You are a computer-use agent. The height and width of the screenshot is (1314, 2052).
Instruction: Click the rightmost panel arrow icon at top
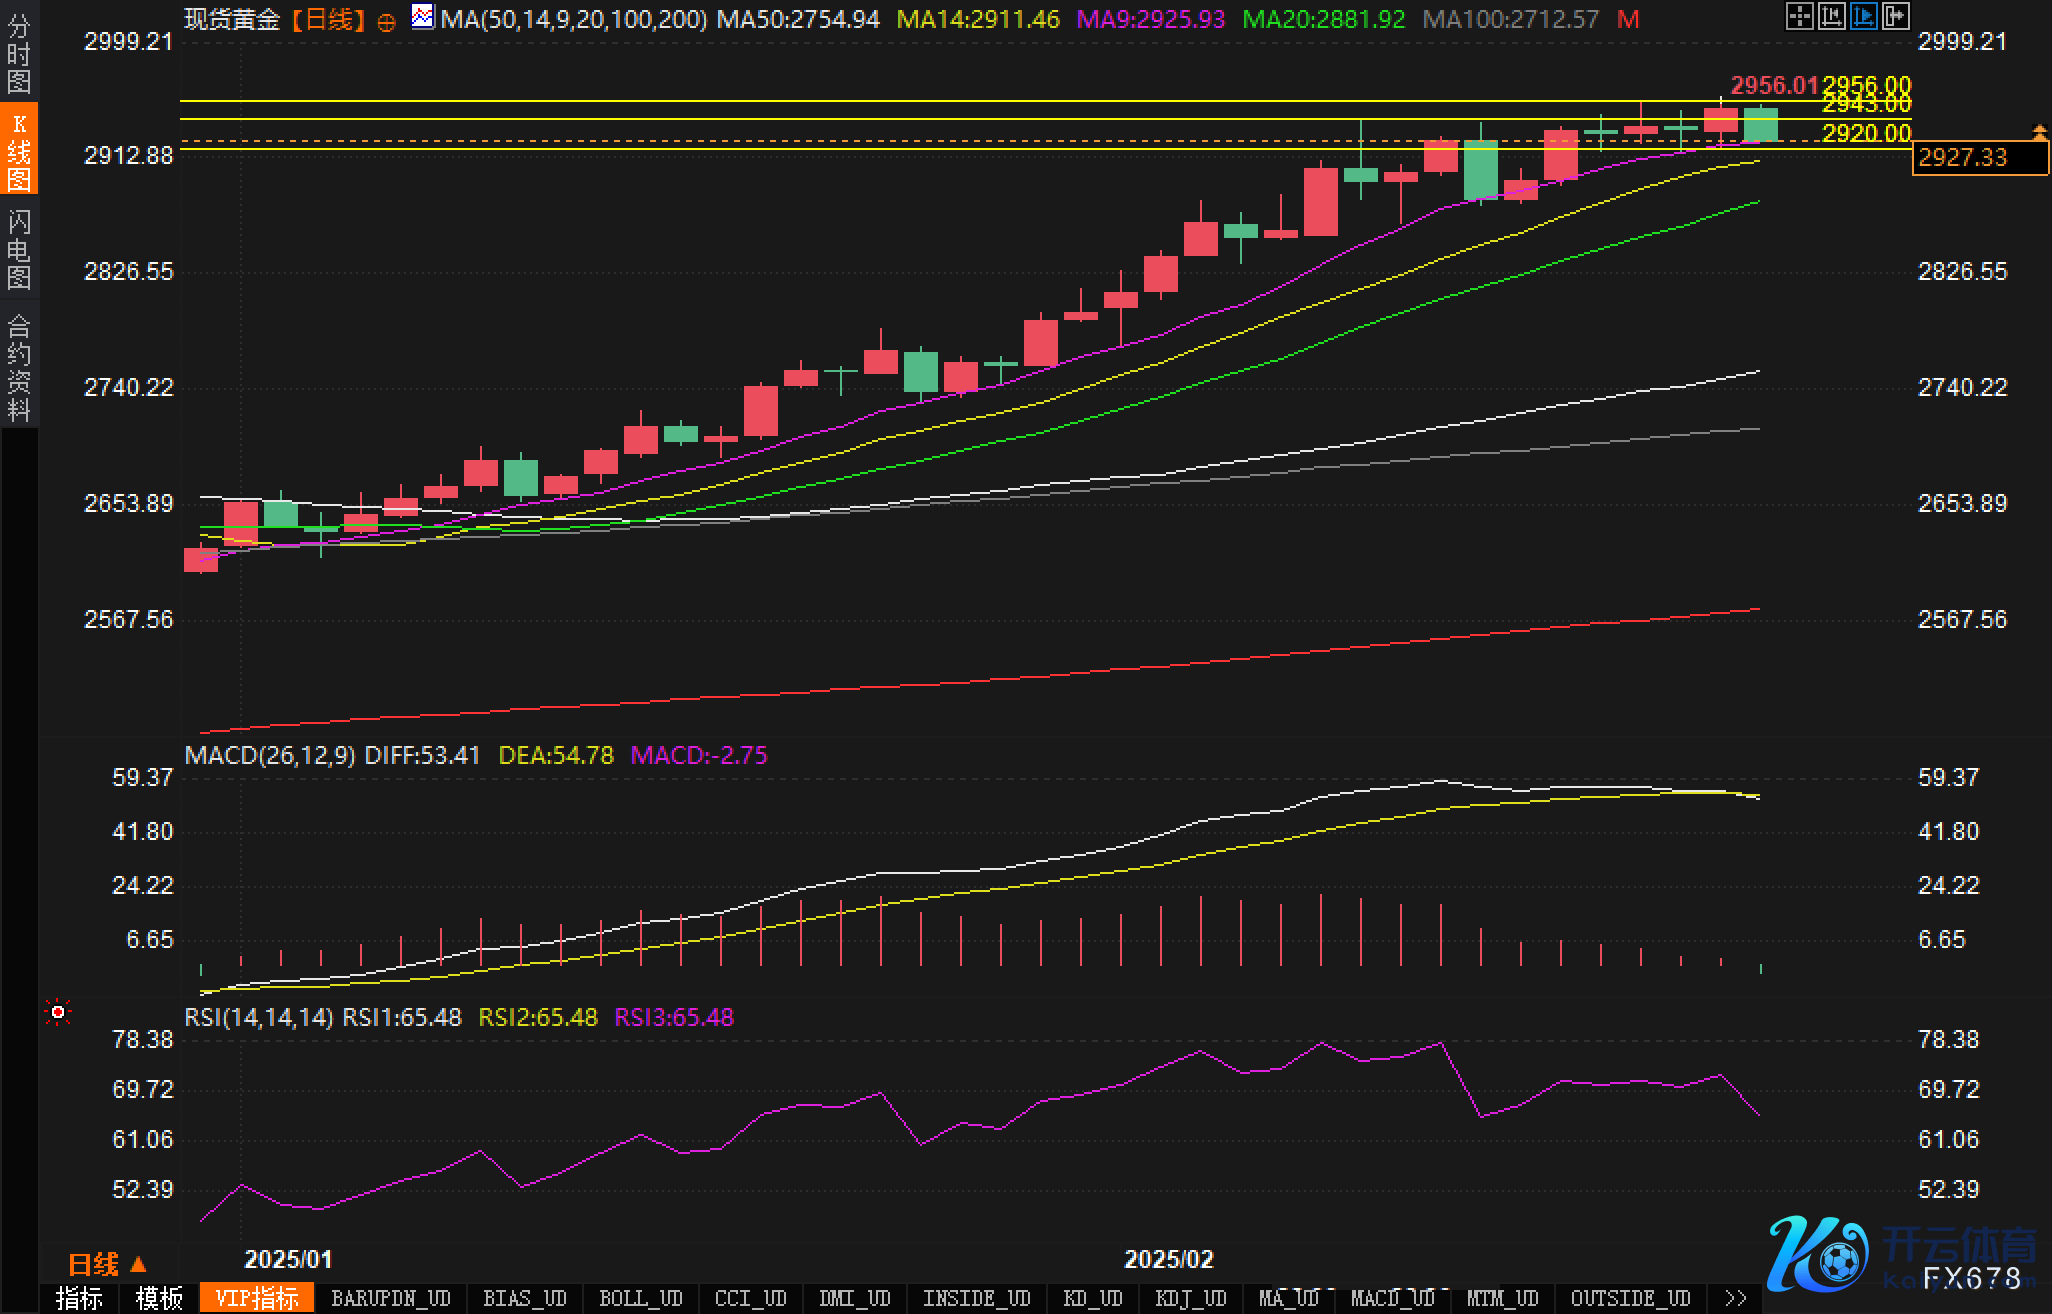(x=1895, y=16)
